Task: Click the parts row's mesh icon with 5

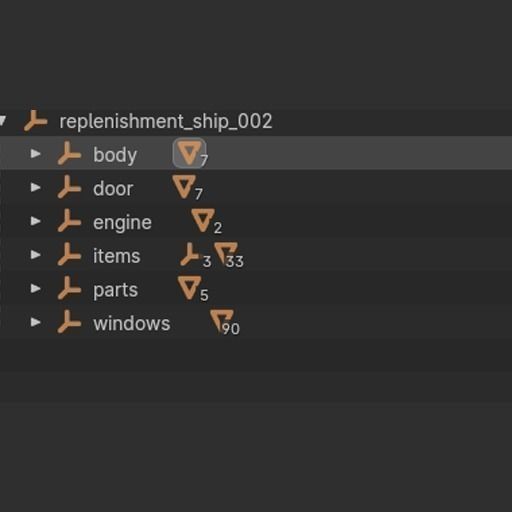Action: (x=193, y=289)
